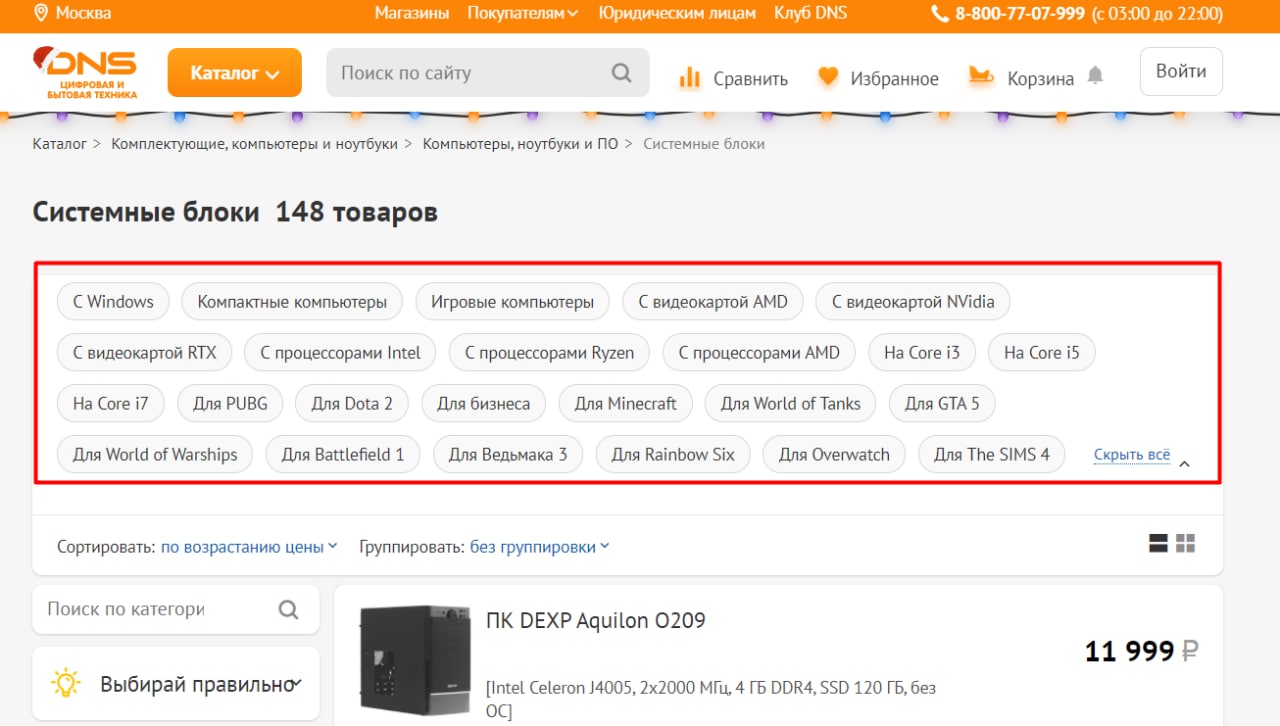This screenshot has width=1280, height=726.
Task: Click the lightbulb icon beside Выбирай правильно
Action: (66, 683)
